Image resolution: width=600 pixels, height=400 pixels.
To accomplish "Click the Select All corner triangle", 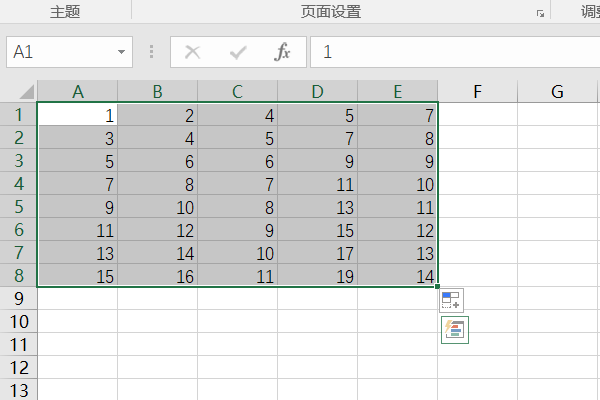I will coord(19,92).
